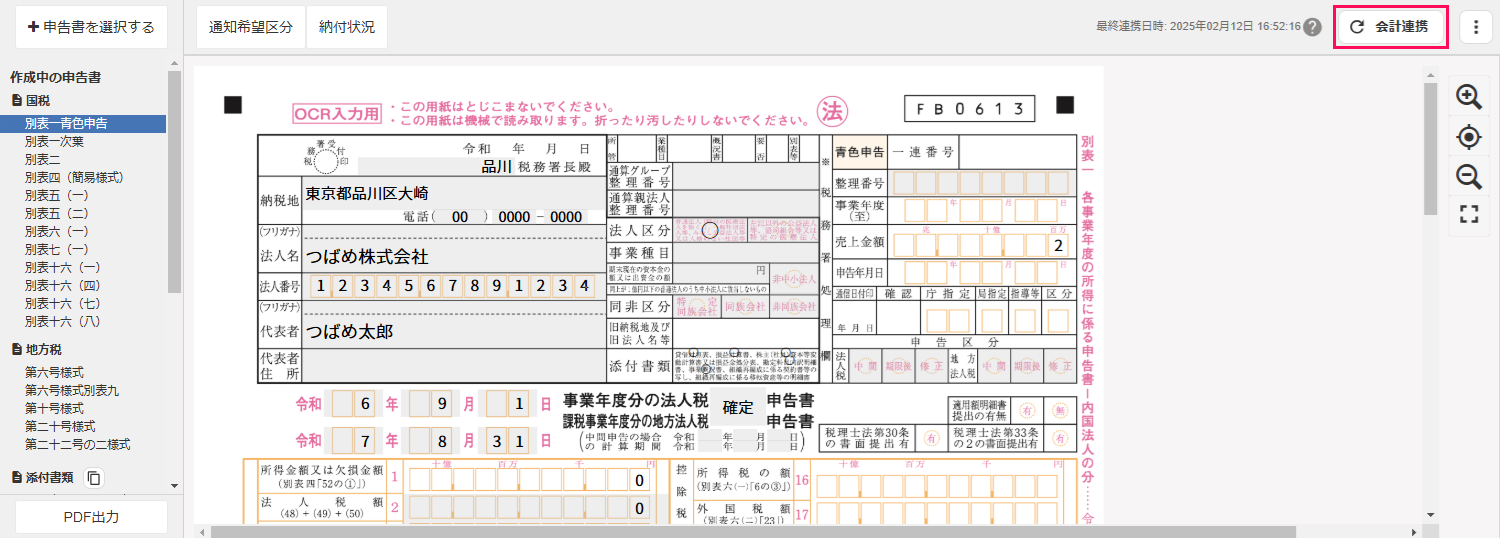This screenshot has width=1500, height=538.
Task: Select 第六号様式別表九 in sidebar
Action: (x=72, y=390)
